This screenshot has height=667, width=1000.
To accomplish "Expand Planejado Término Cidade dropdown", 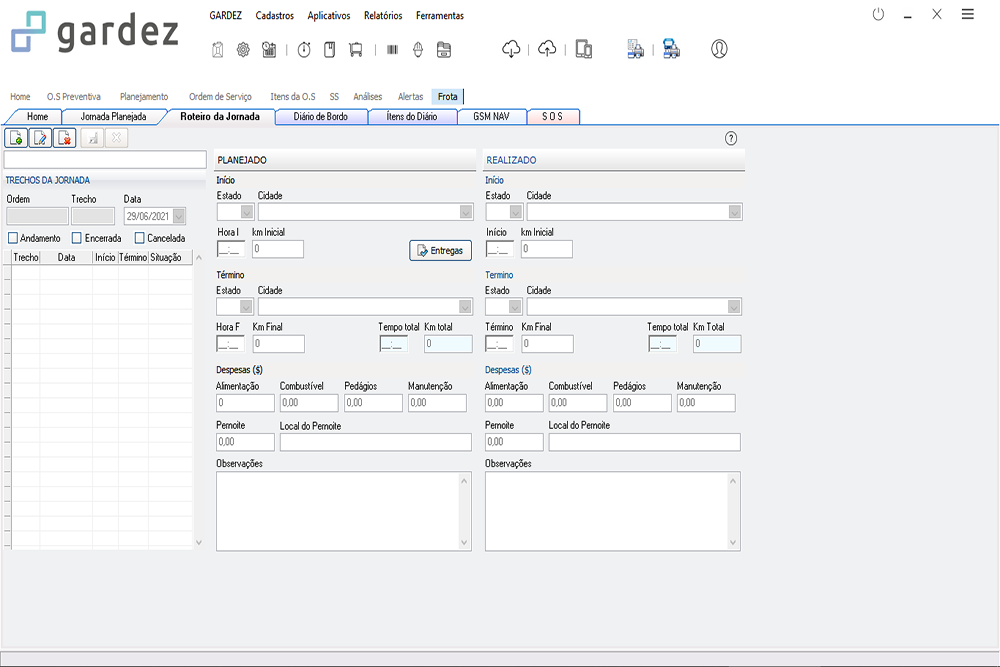I will (x=466, y=307).
